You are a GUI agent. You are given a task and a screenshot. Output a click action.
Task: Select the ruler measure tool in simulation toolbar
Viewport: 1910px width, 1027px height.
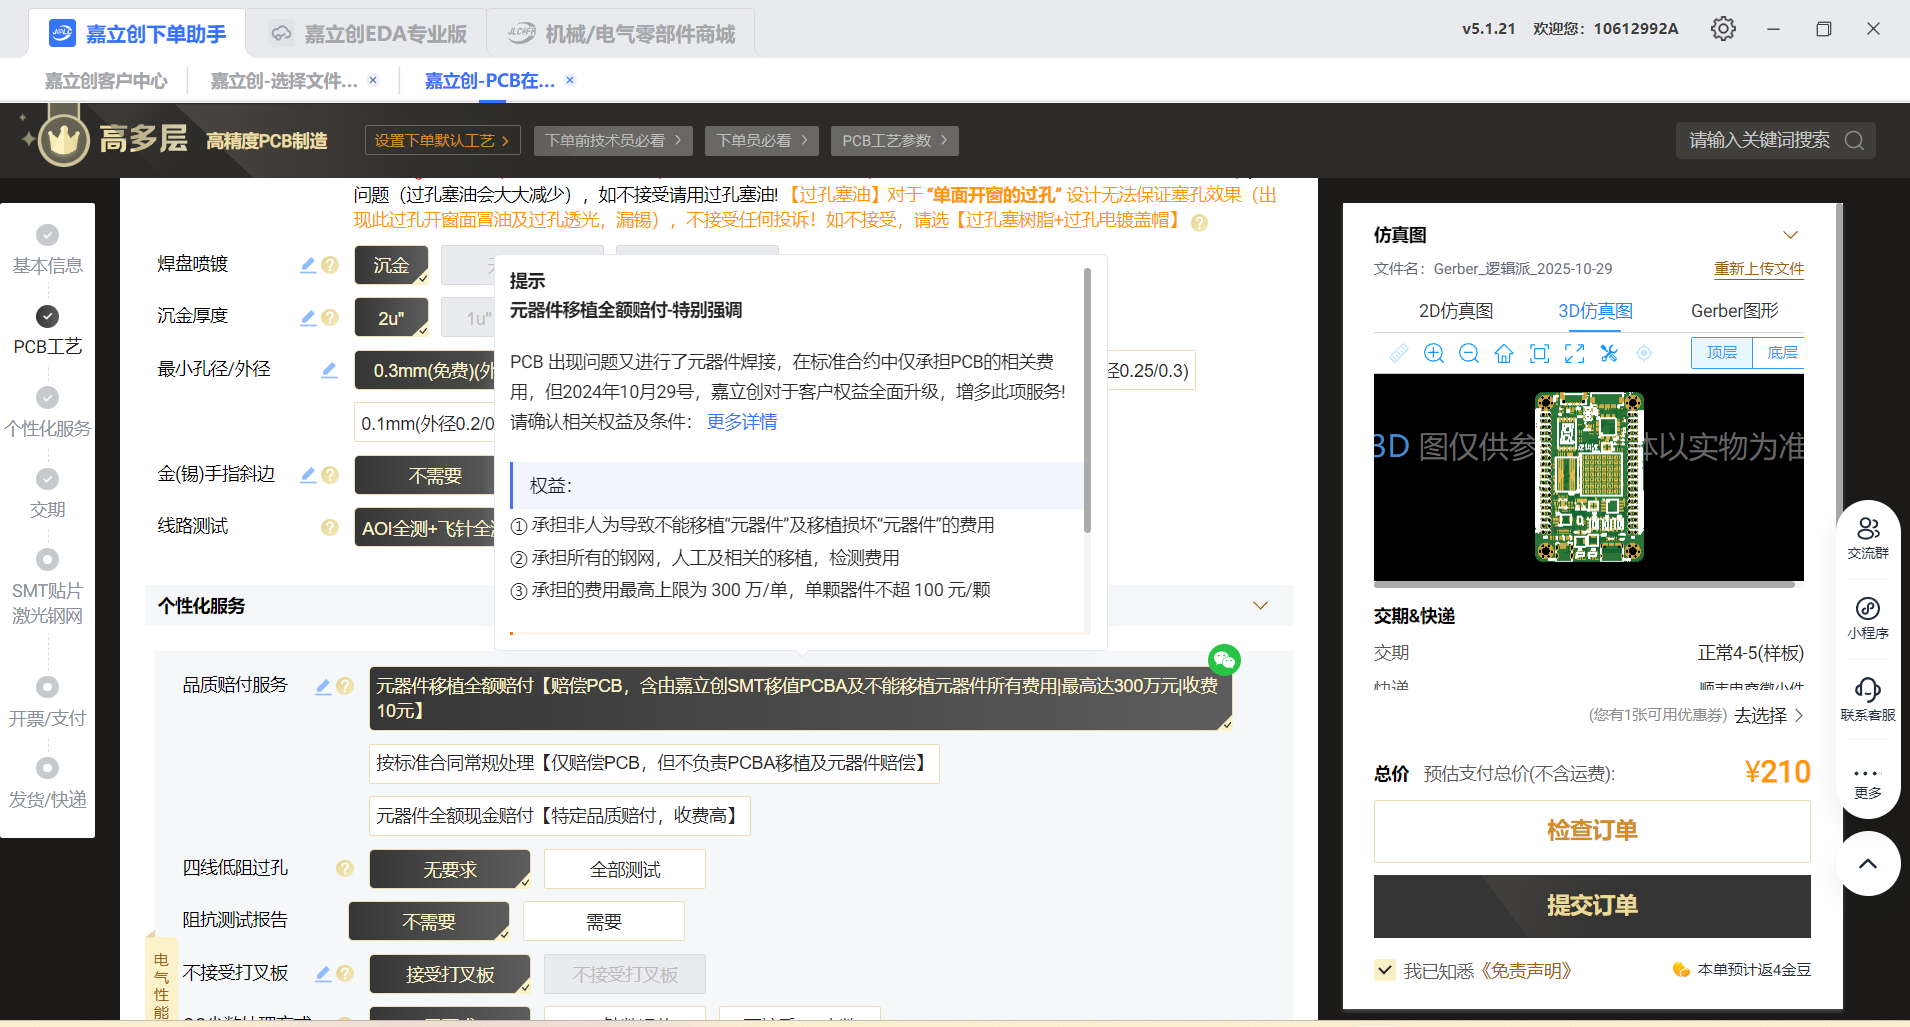click(x=1399, y=353)
